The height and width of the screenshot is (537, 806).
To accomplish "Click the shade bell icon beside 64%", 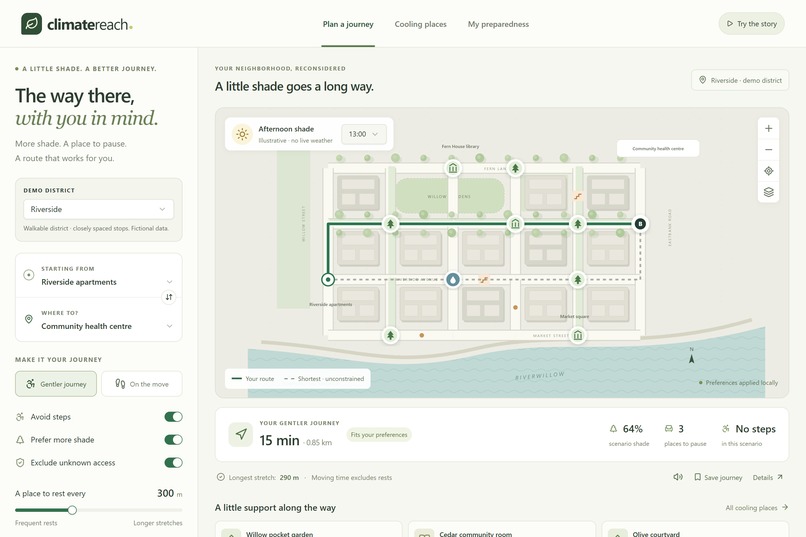I will (613, 429).
